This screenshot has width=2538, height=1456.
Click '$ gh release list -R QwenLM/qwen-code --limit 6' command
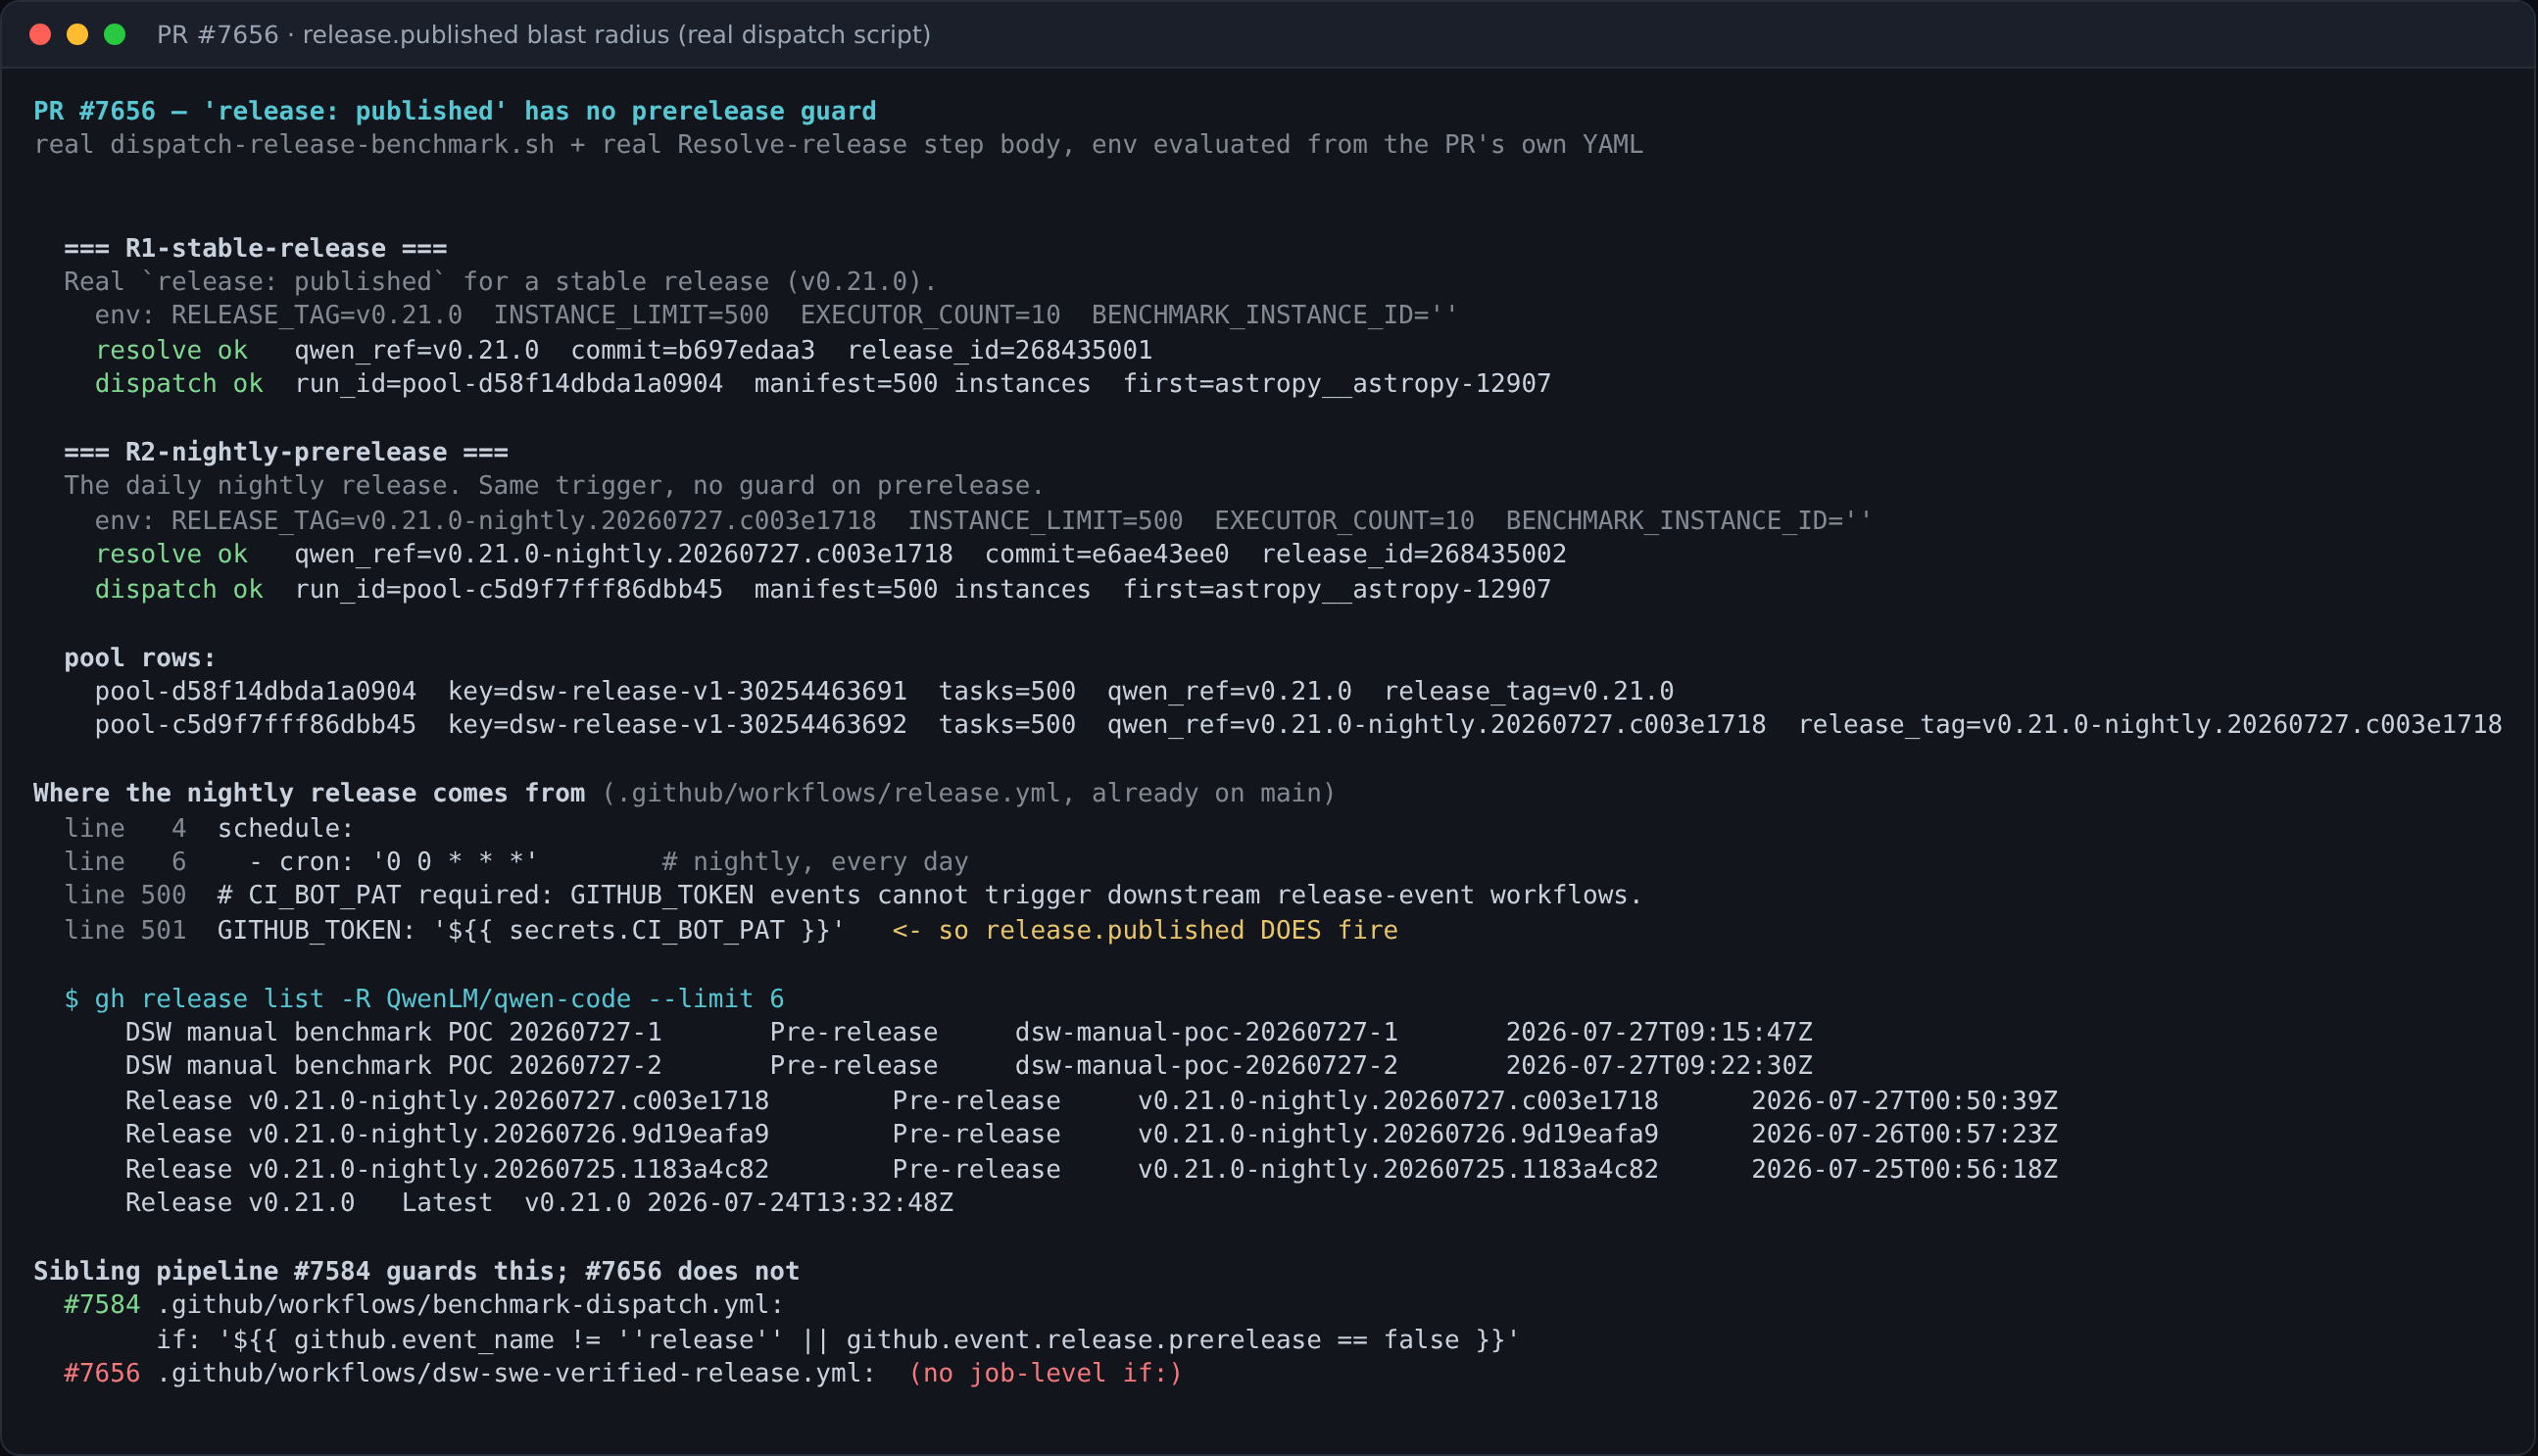pyautogui.click(x=424, y=999)
